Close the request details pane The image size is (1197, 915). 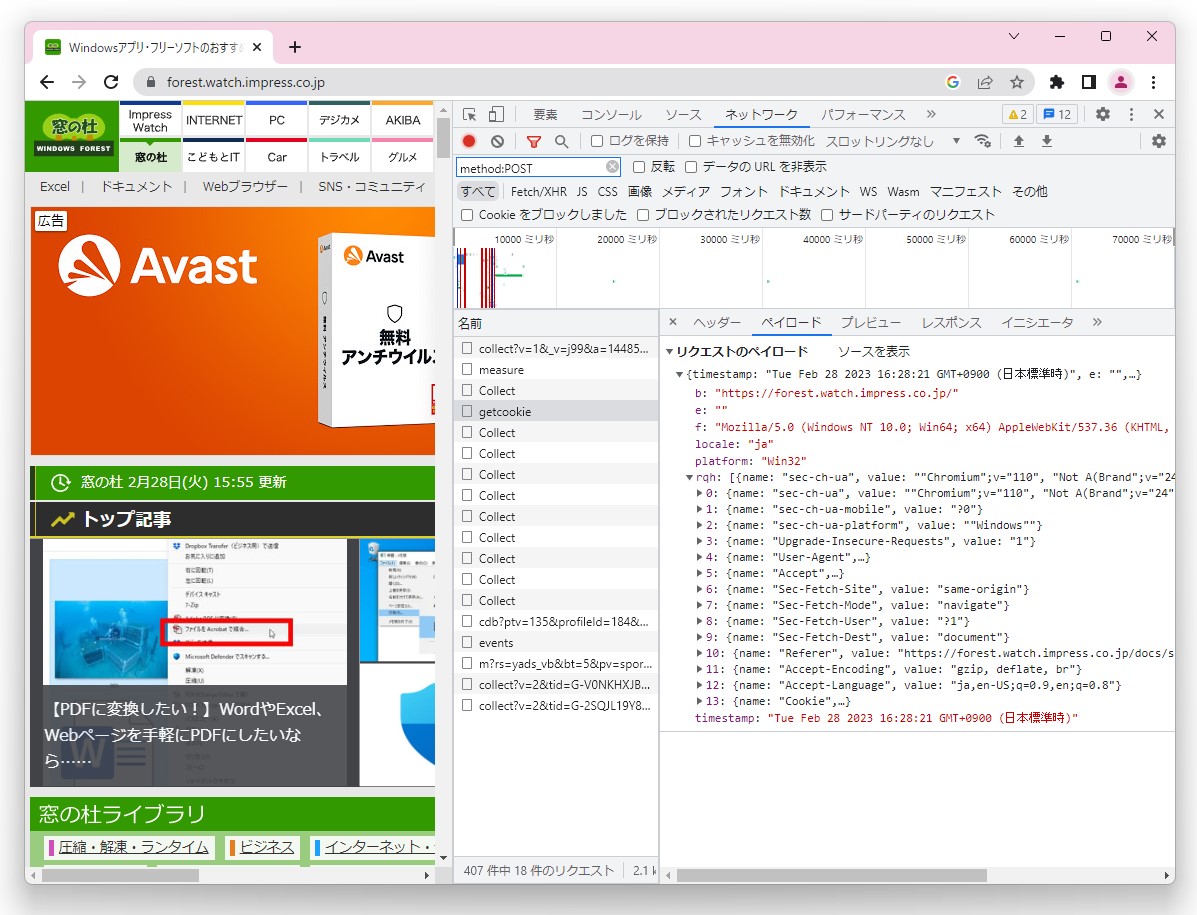point(673,322)
